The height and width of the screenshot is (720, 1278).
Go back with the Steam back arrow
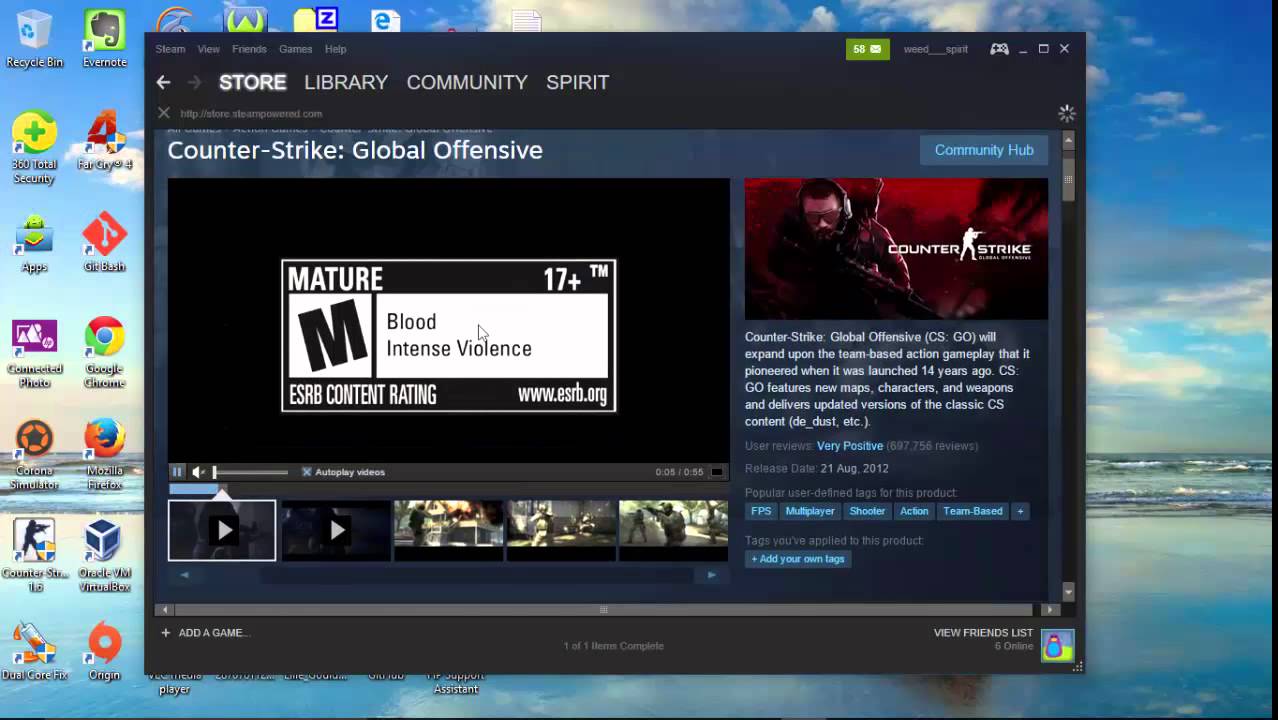pyautogui.click(x=163, y=82)
